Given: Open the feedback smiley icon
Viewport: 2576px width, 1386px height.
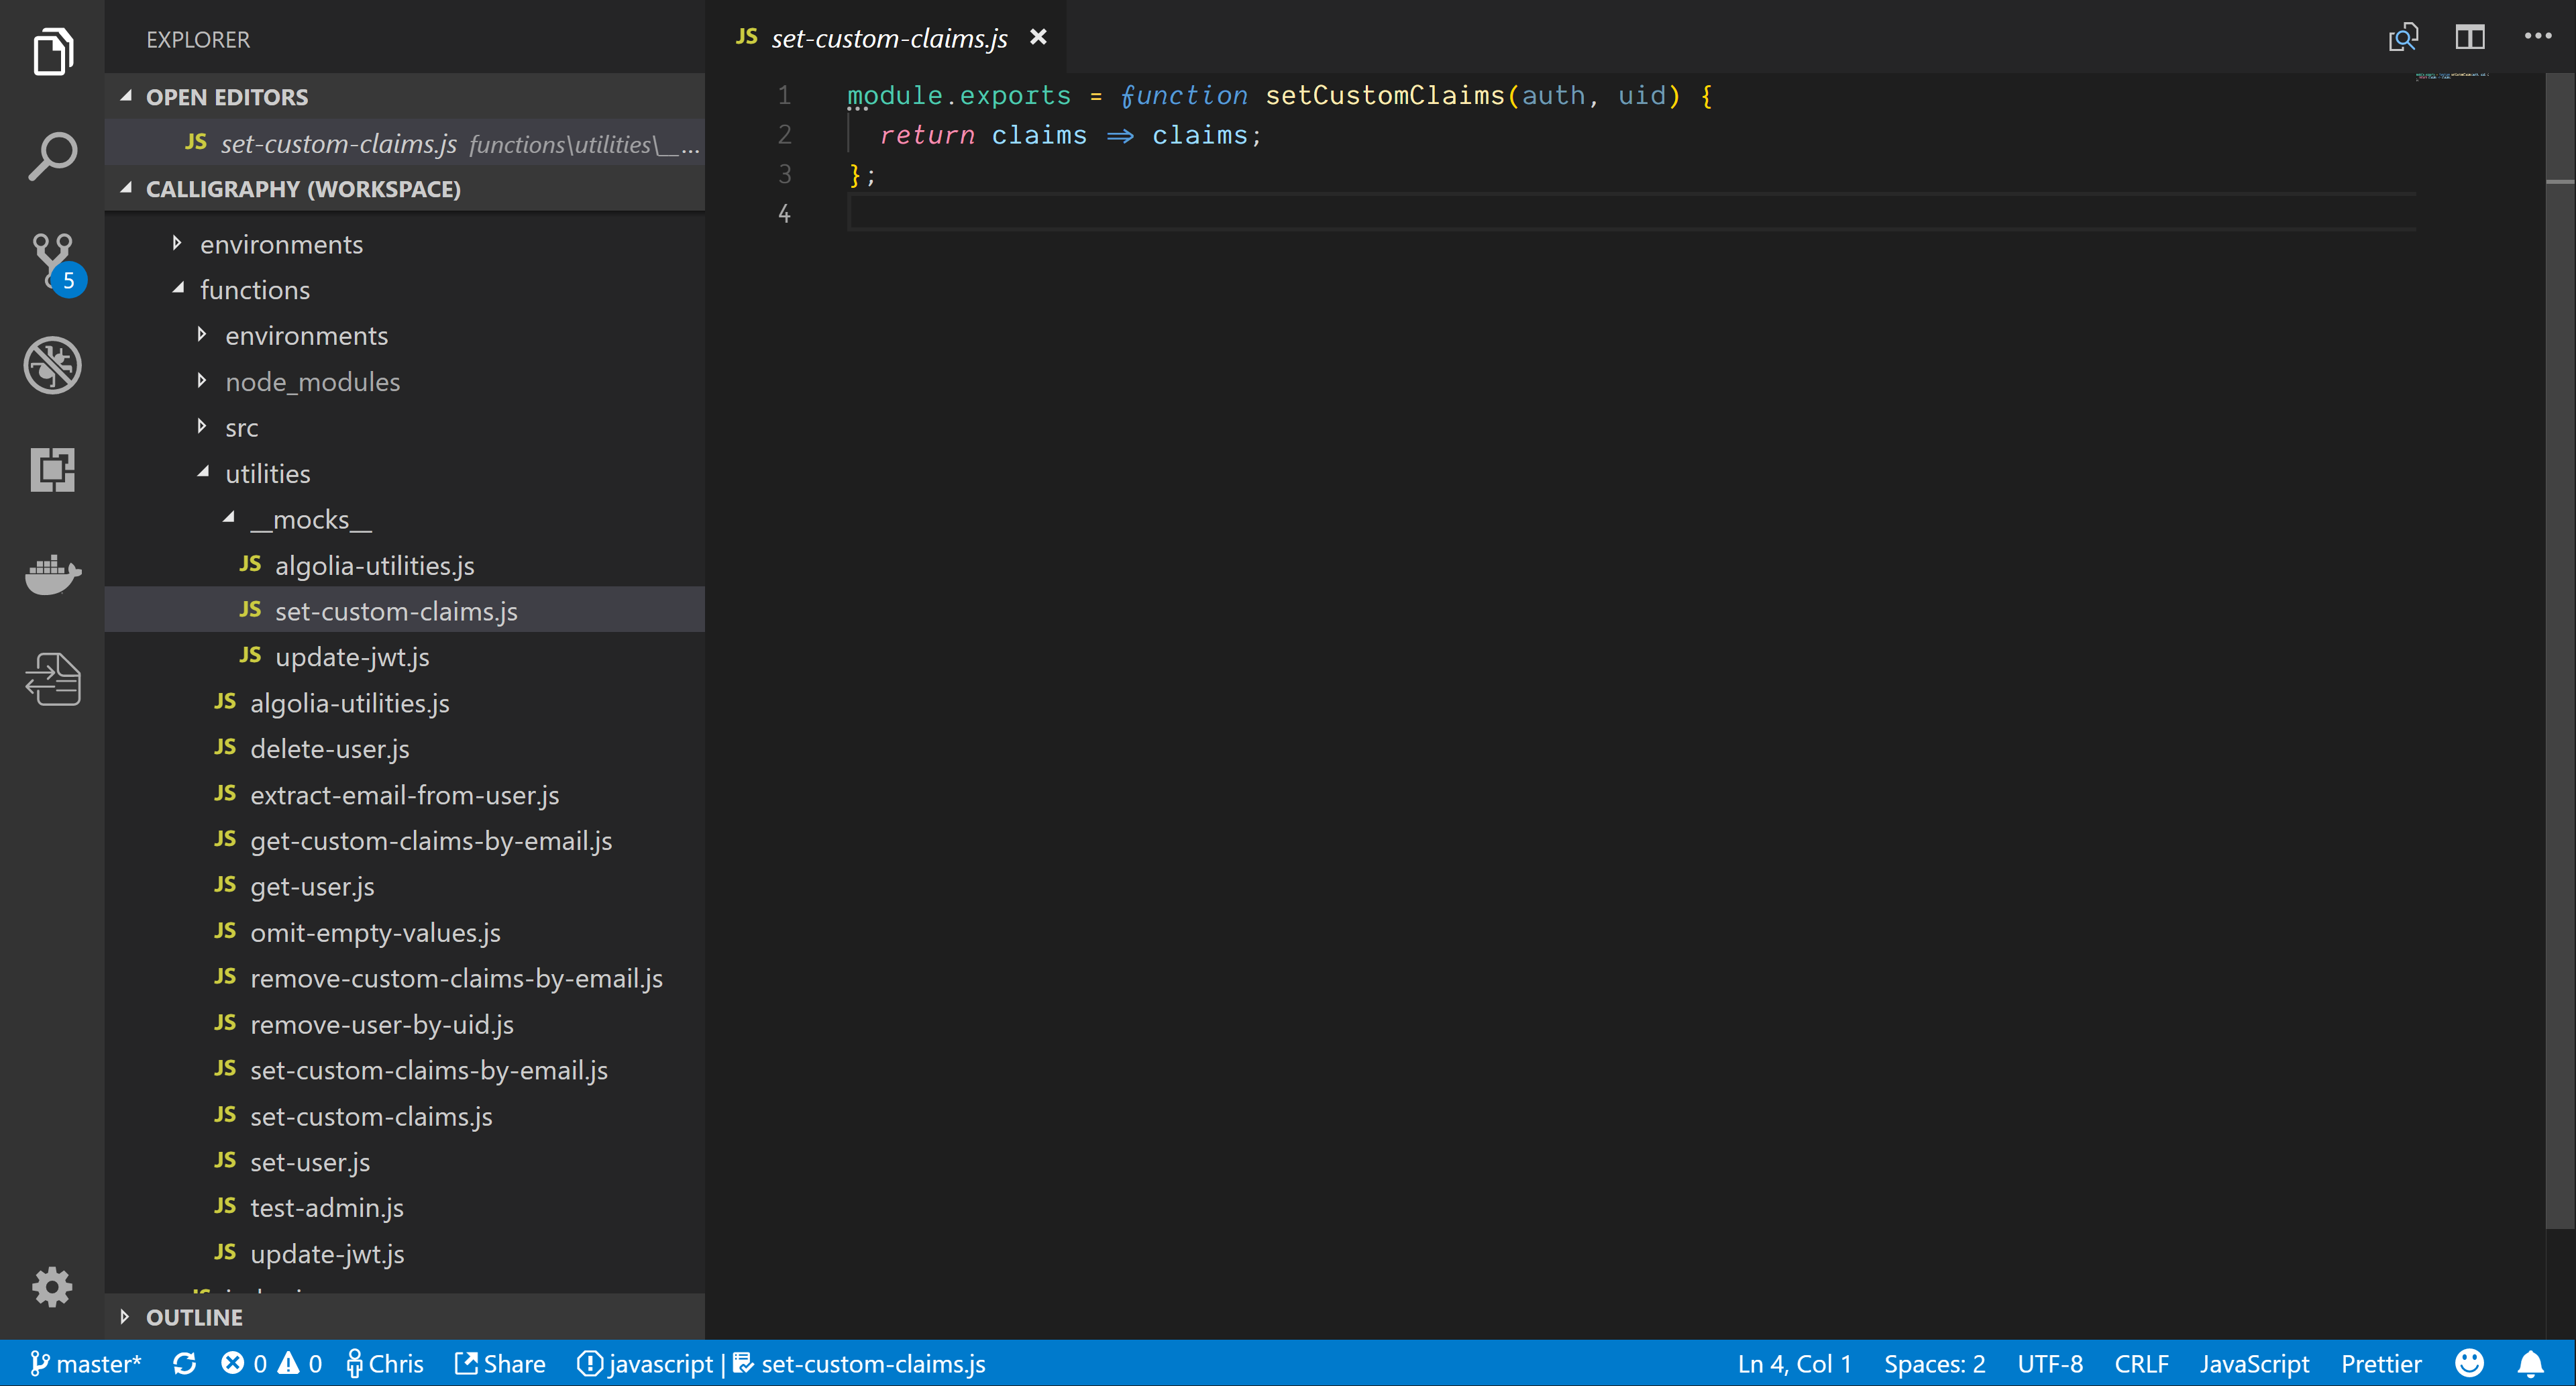Looking at the screenshot, I should click(2469, 1363).
